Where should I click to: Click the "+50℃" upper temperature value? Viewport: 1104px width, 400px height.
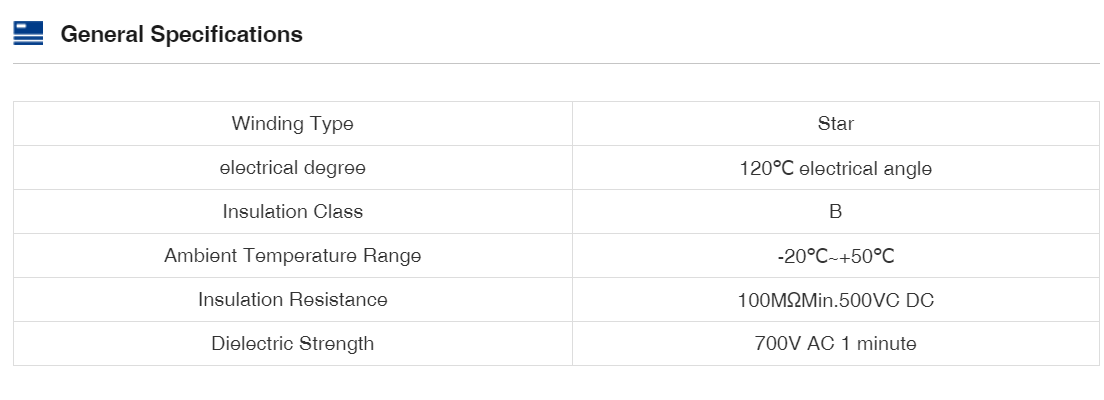coord(867,256)
